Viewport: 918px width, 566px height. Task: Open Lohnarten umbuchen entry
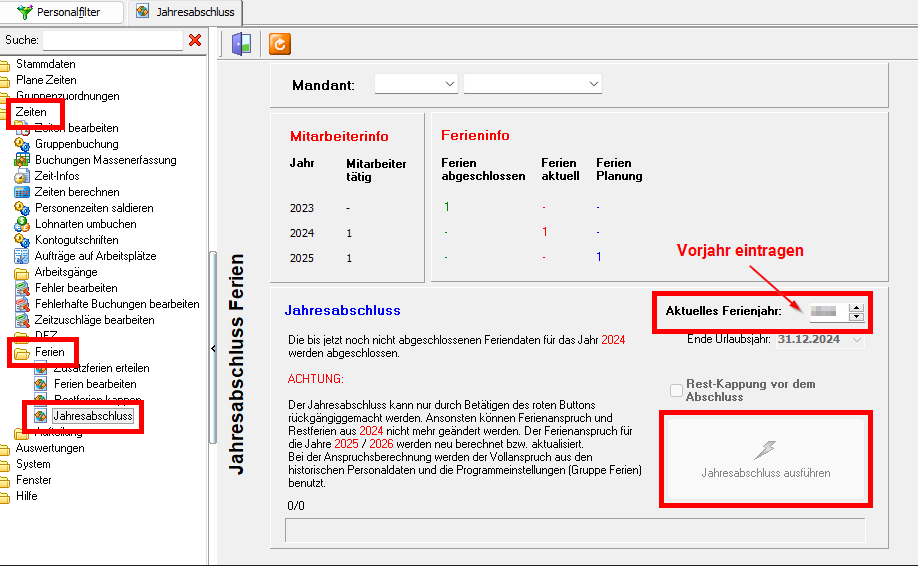coord(85,224)
